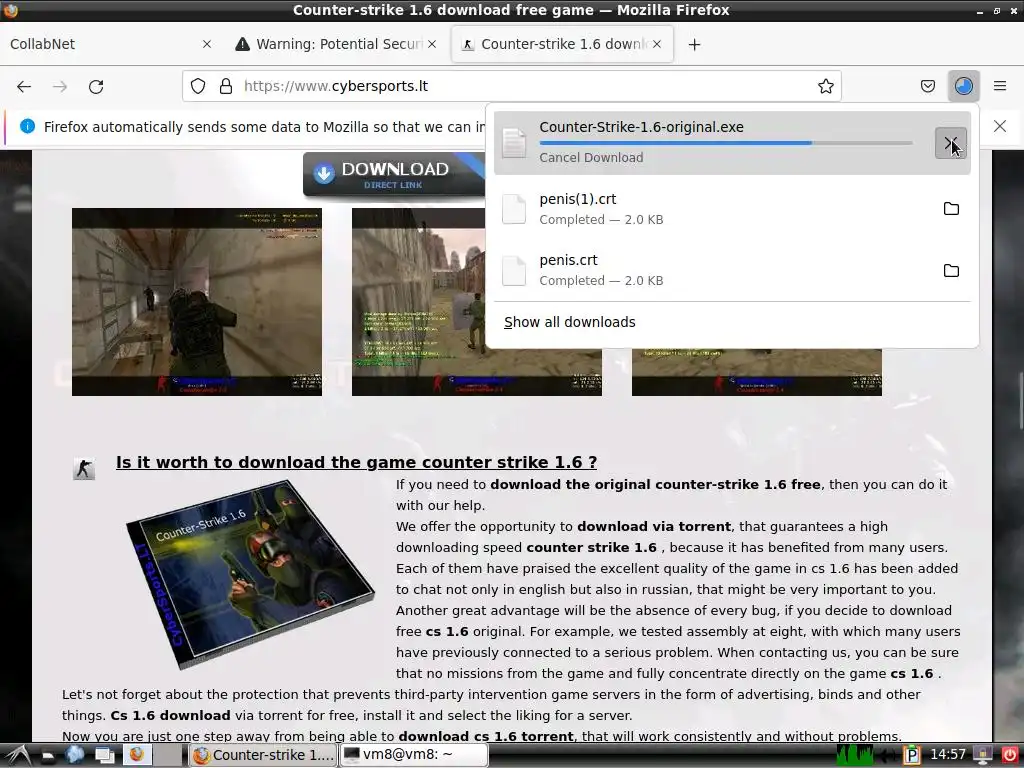Click the 14:57 clock
Viewport: 1024px width, 768px height.
tap(948, 755)
